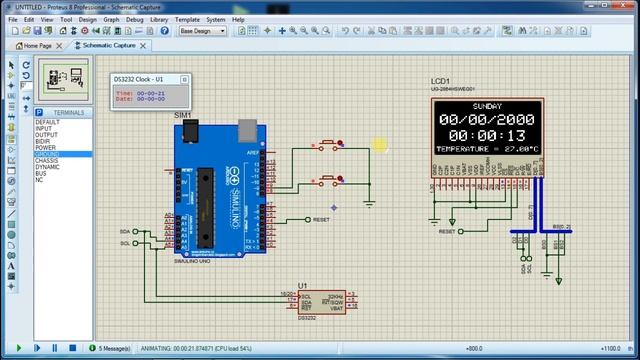Open the View menu
Image resolution: width=640 pixels, height=360 pixels.
tap(47, 20)
